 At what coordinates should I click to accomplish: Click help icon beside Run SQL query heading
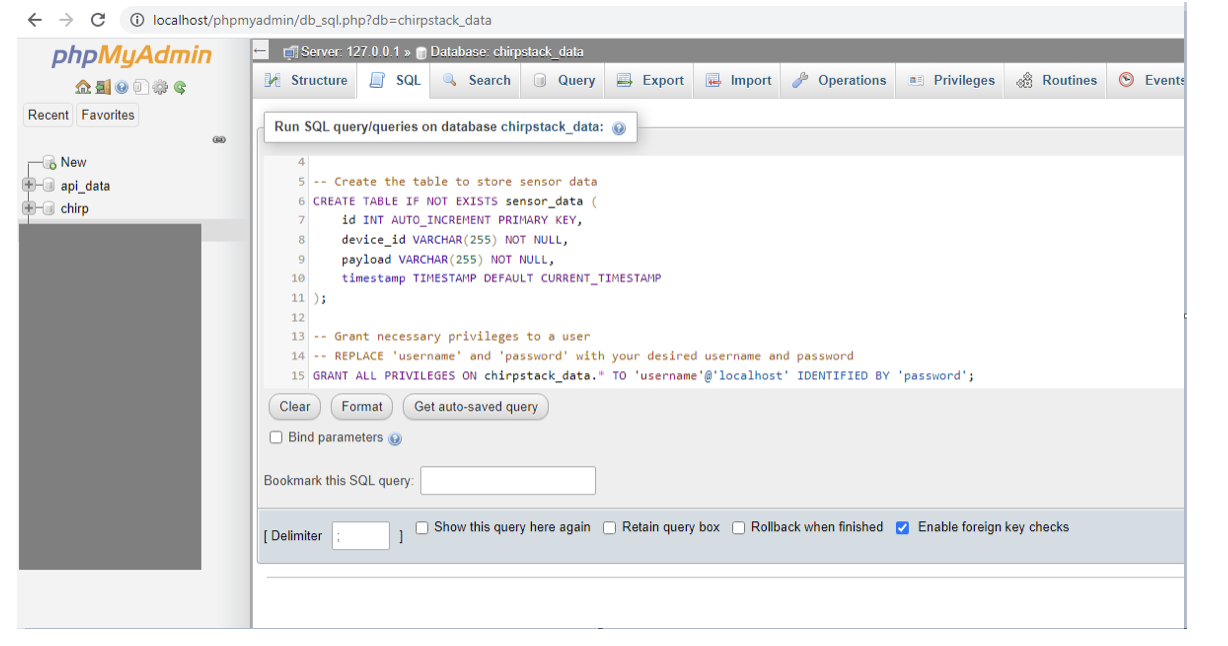pyautogui.click(x=619, y=128)
